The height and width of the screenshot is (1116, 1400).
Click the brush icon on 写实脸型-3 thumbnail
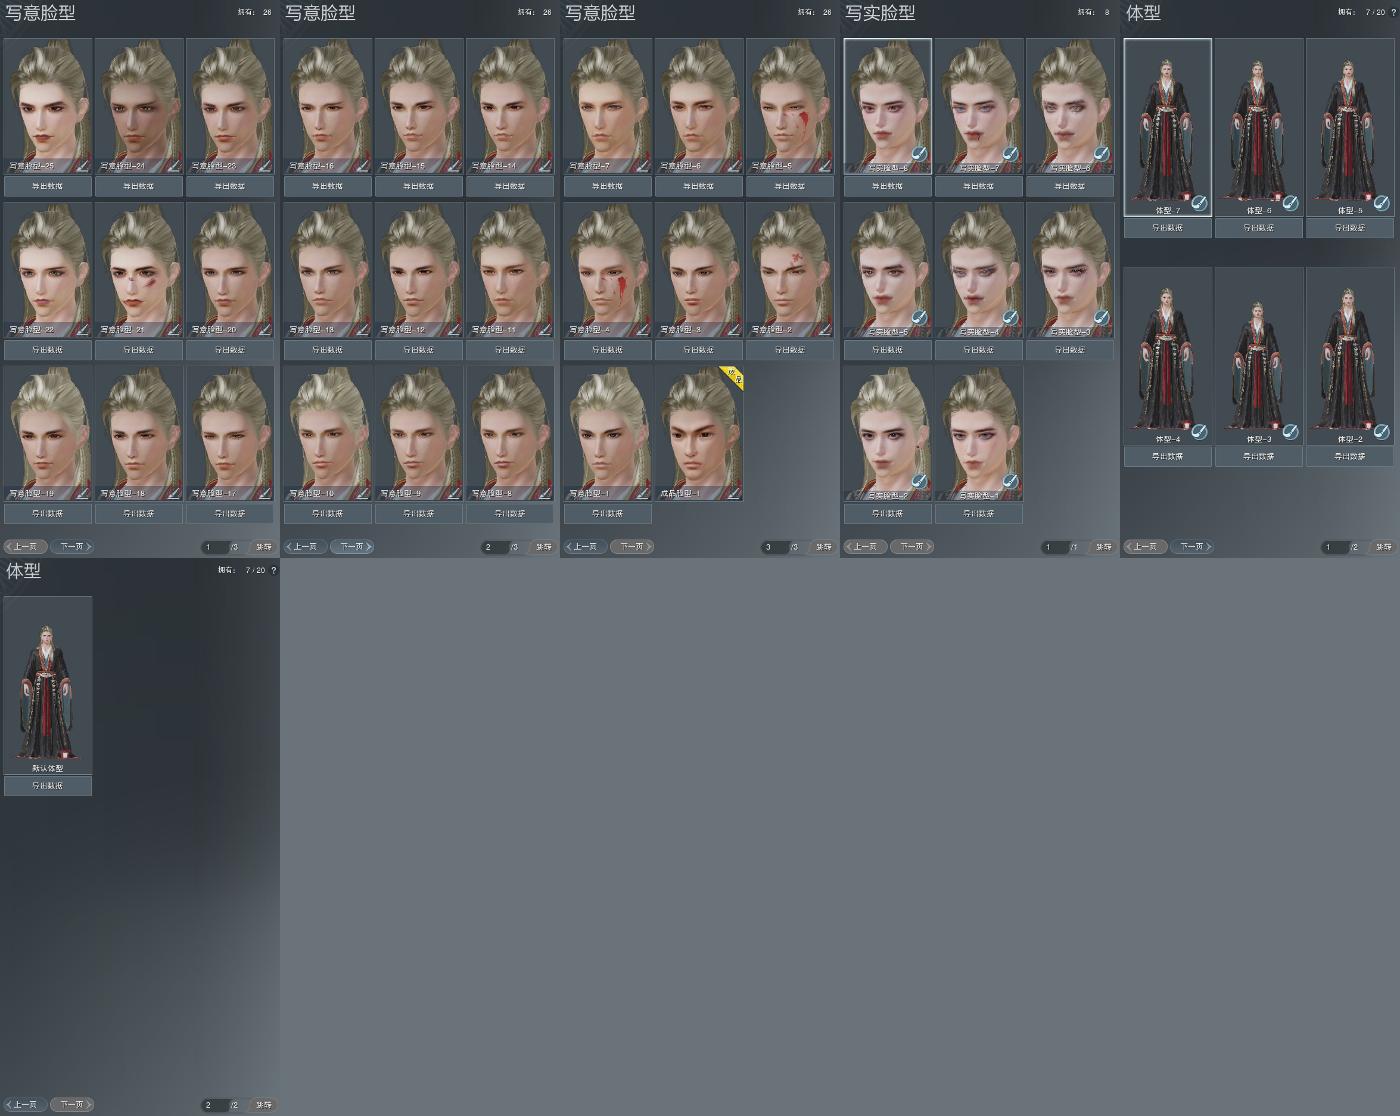(x=1101, y=318)
